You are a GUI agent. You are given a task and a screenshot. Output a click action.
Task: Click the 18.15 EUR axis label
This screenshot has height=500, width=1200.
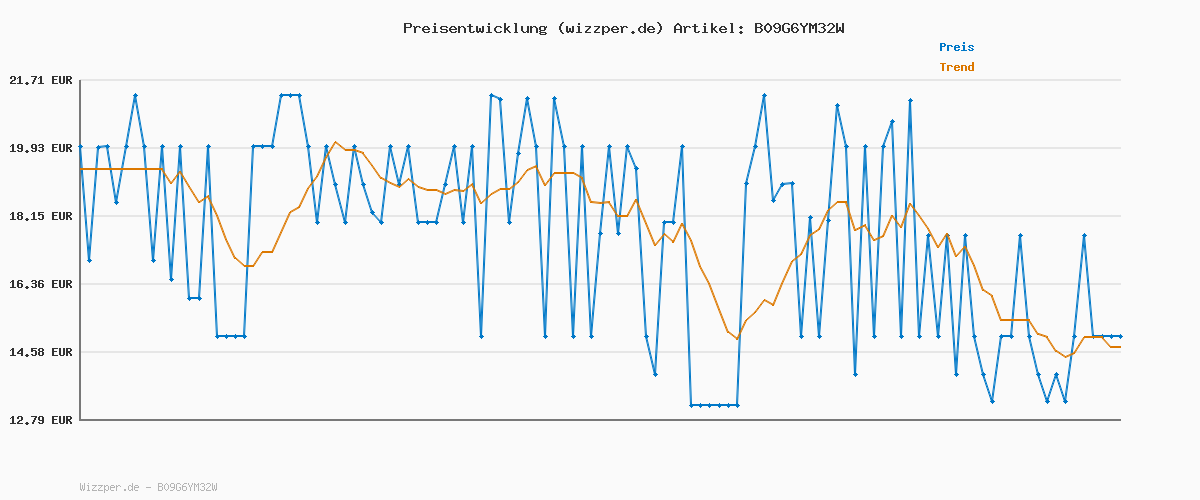(40, 216)
